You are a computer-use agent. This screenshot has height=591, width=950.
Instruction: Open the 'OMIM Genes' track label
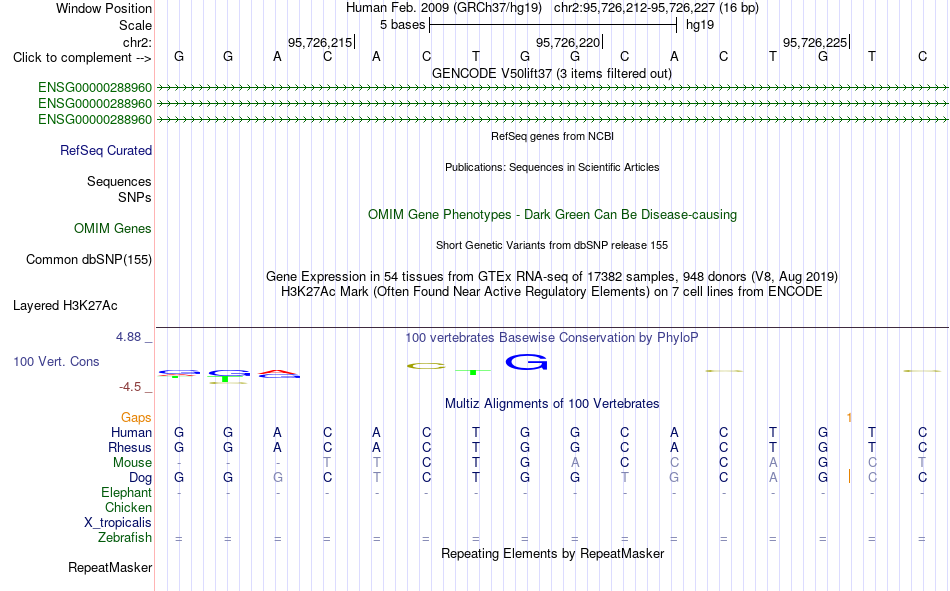(x=112, y=229)
